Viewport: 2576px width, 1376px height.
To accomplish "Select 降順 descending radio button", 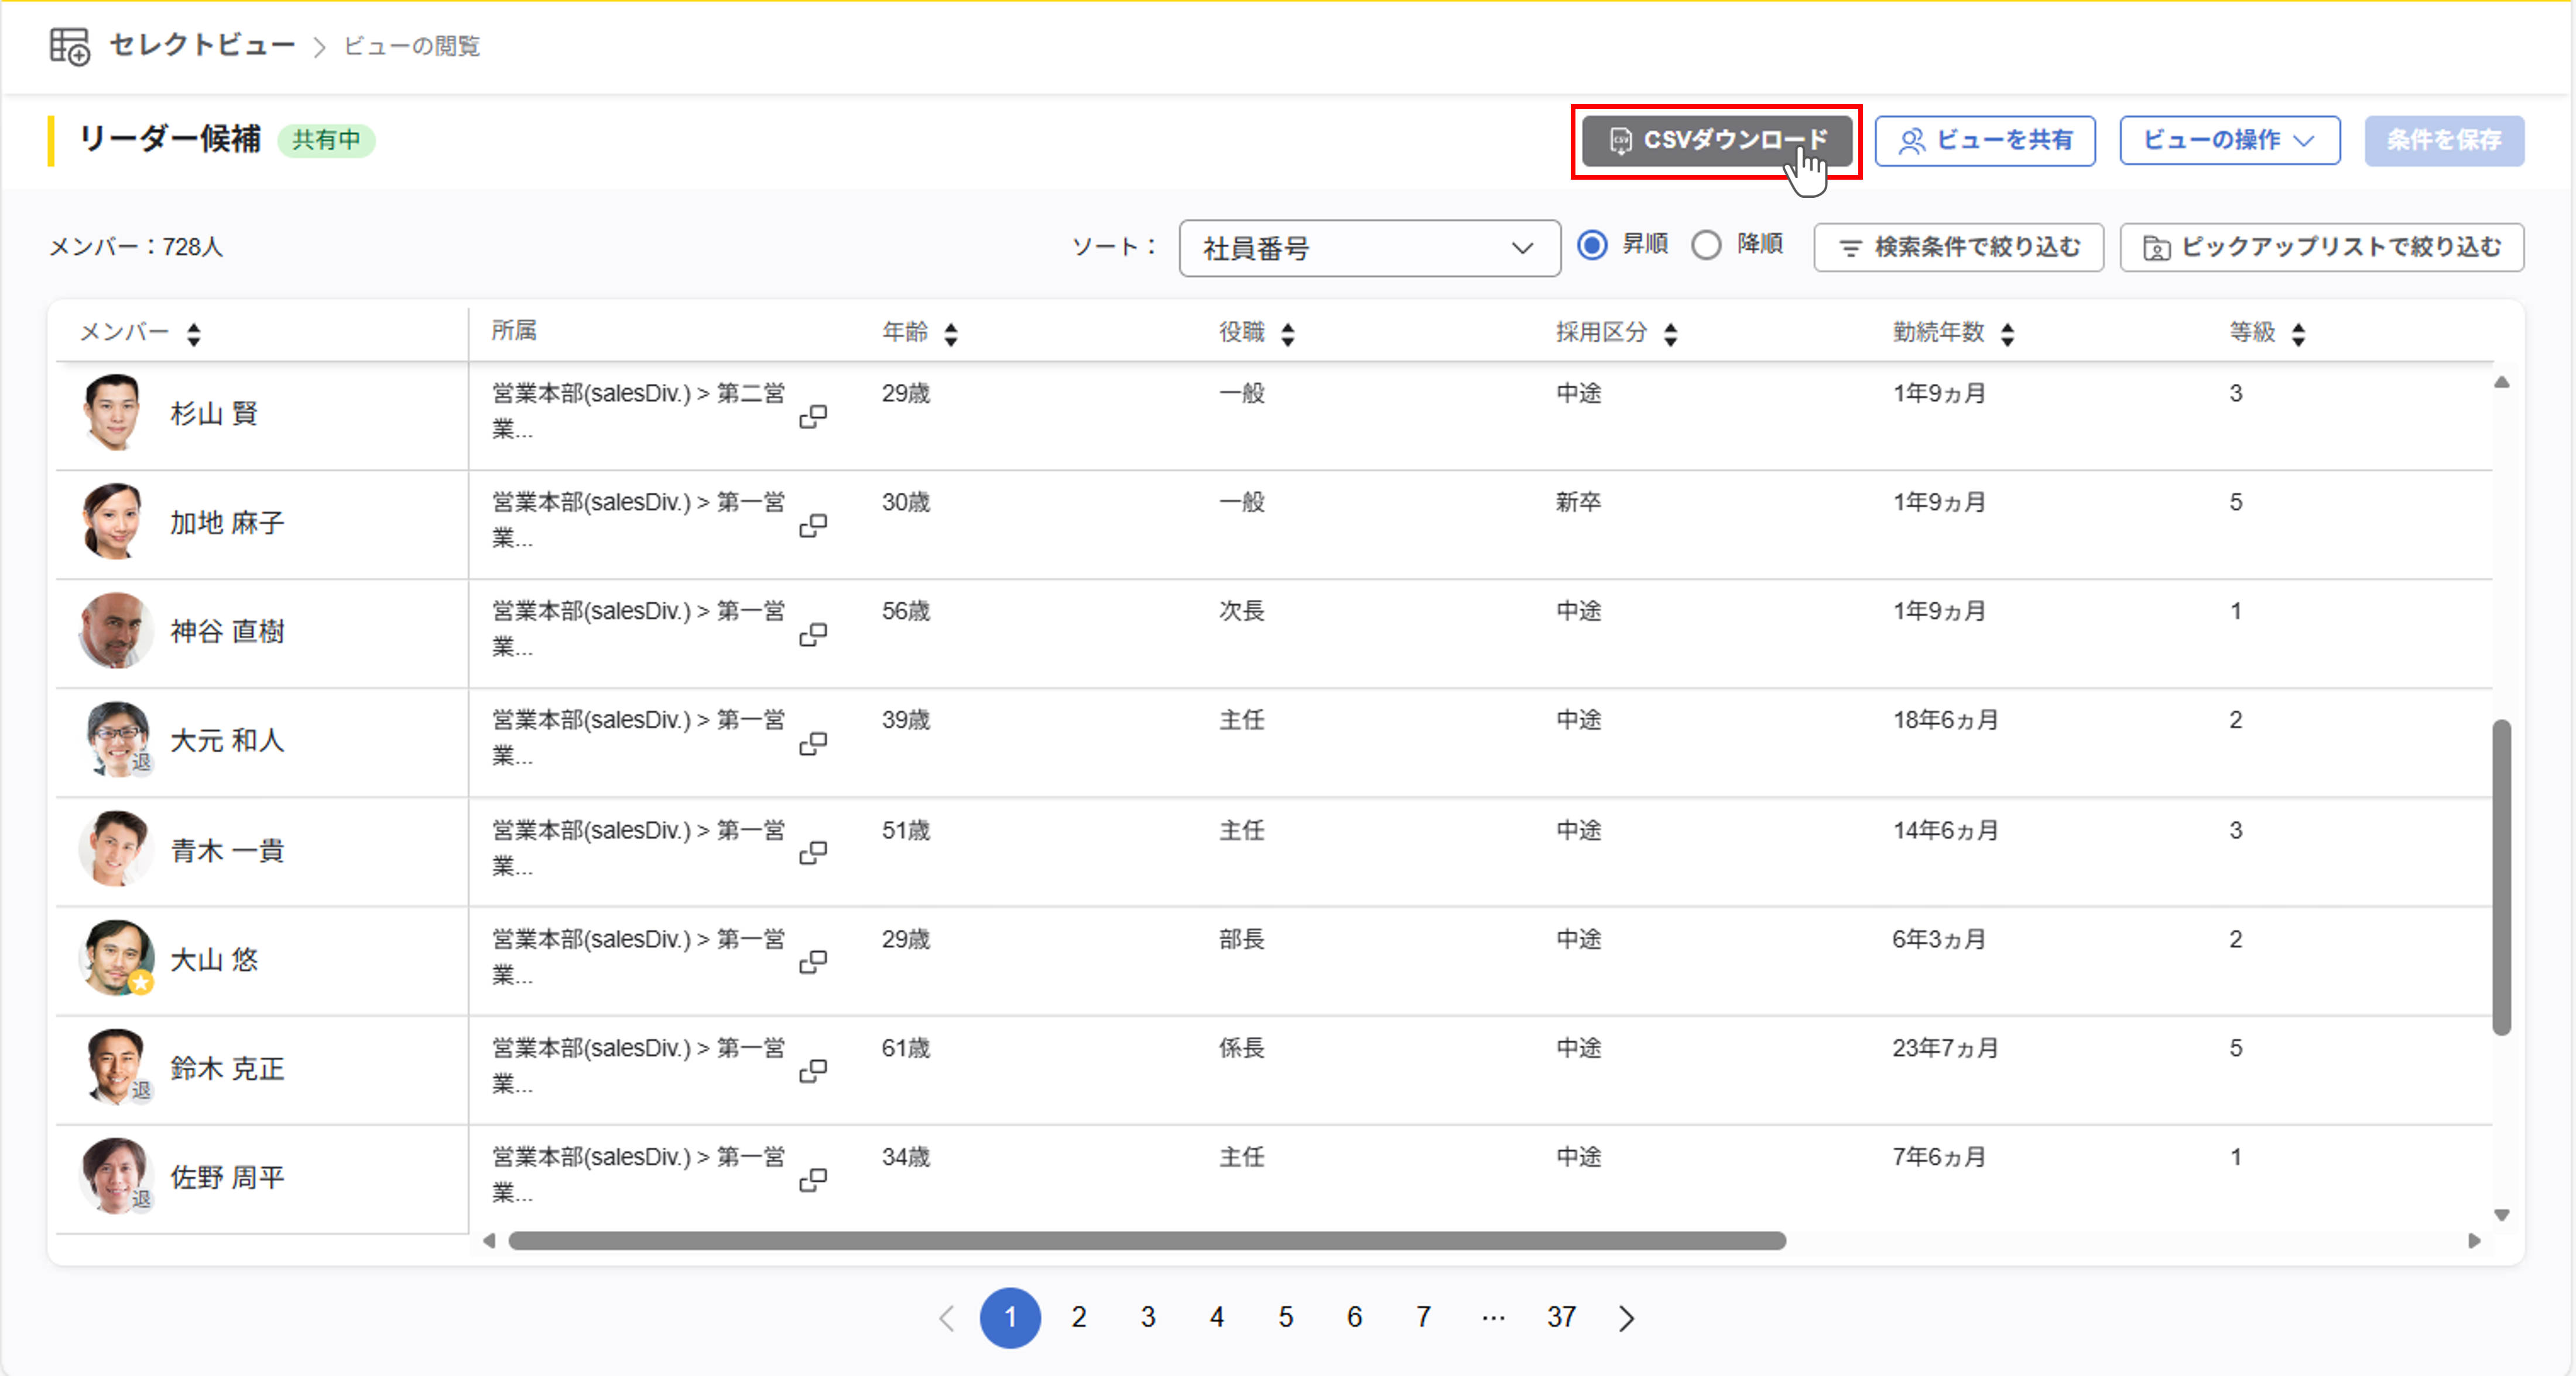I will (1706, 245).
